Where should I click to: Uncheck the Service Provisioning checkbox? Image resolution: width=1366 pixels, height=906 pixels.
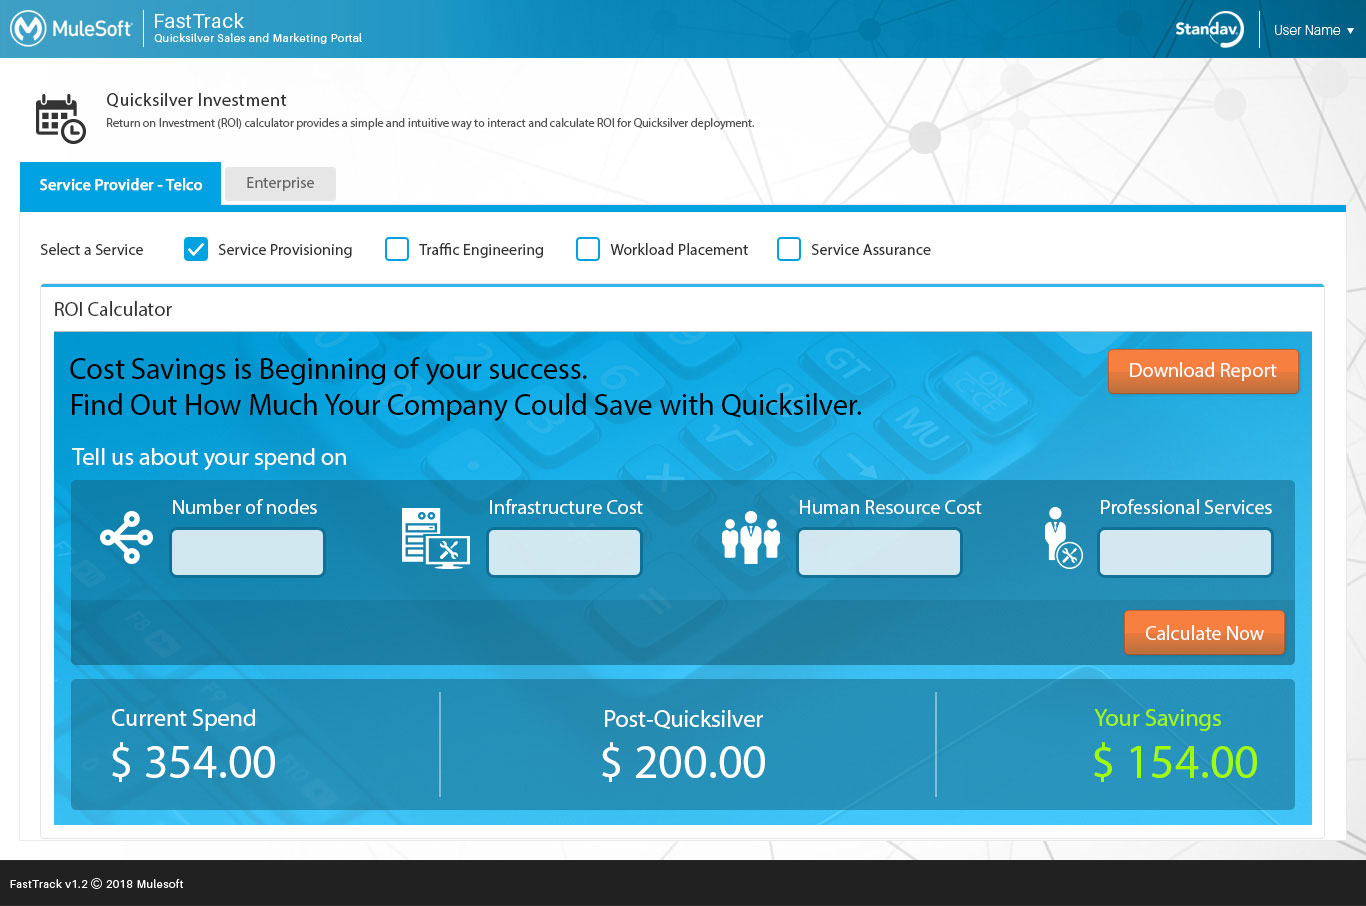(x=196, y=249)
